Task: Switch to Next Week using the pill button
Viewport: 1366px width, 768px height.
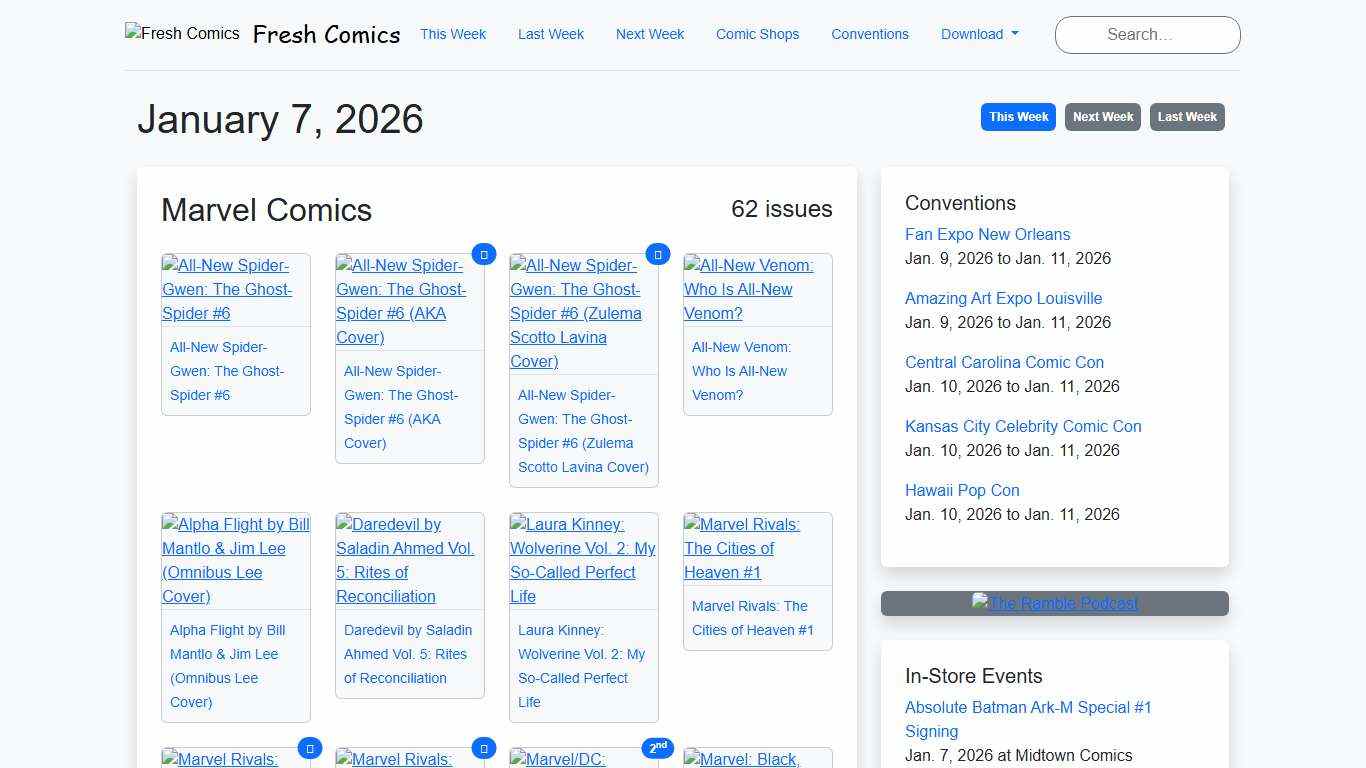Action: [1102, 117]
